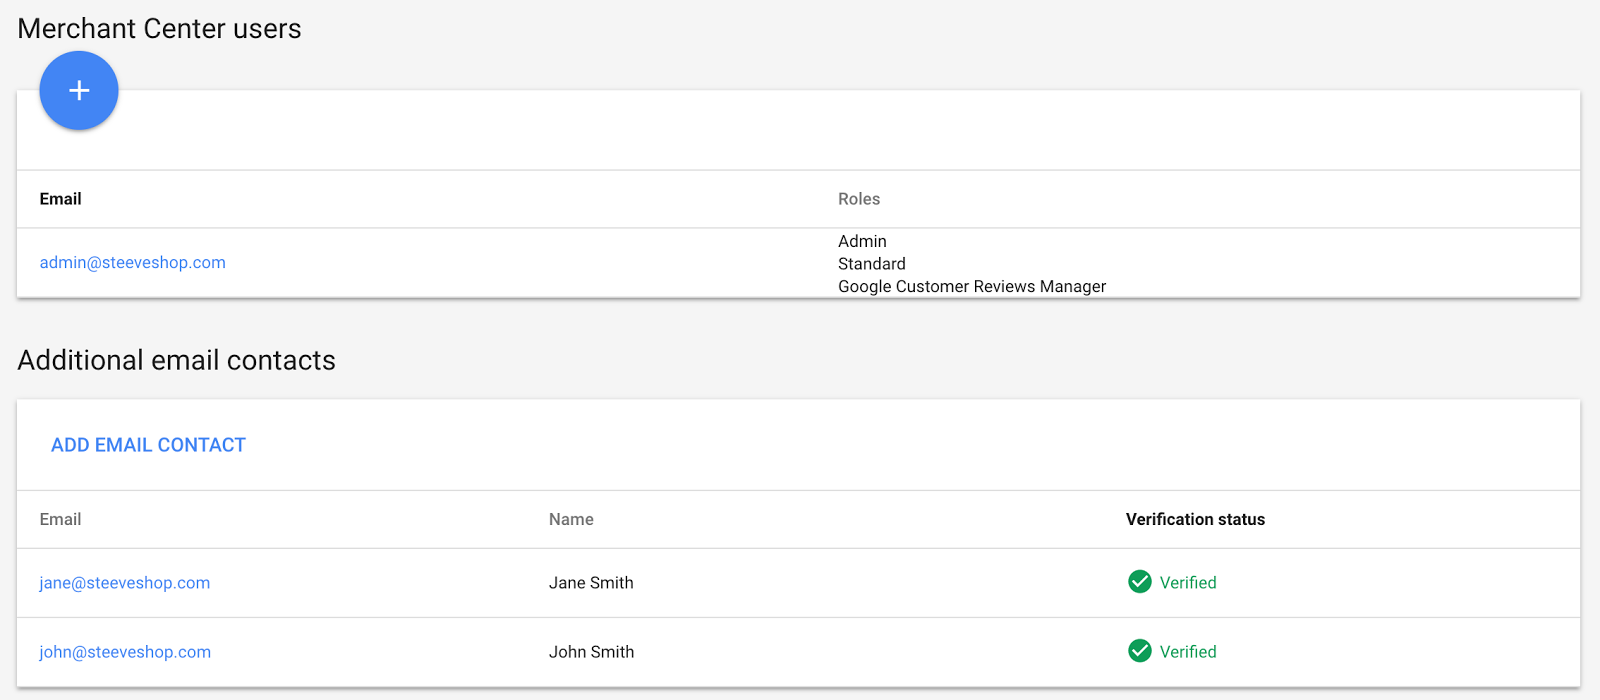The height and width of the screenshot is (700, 1600).
Task: Click the Name column header
Action: tap(571, 519)
